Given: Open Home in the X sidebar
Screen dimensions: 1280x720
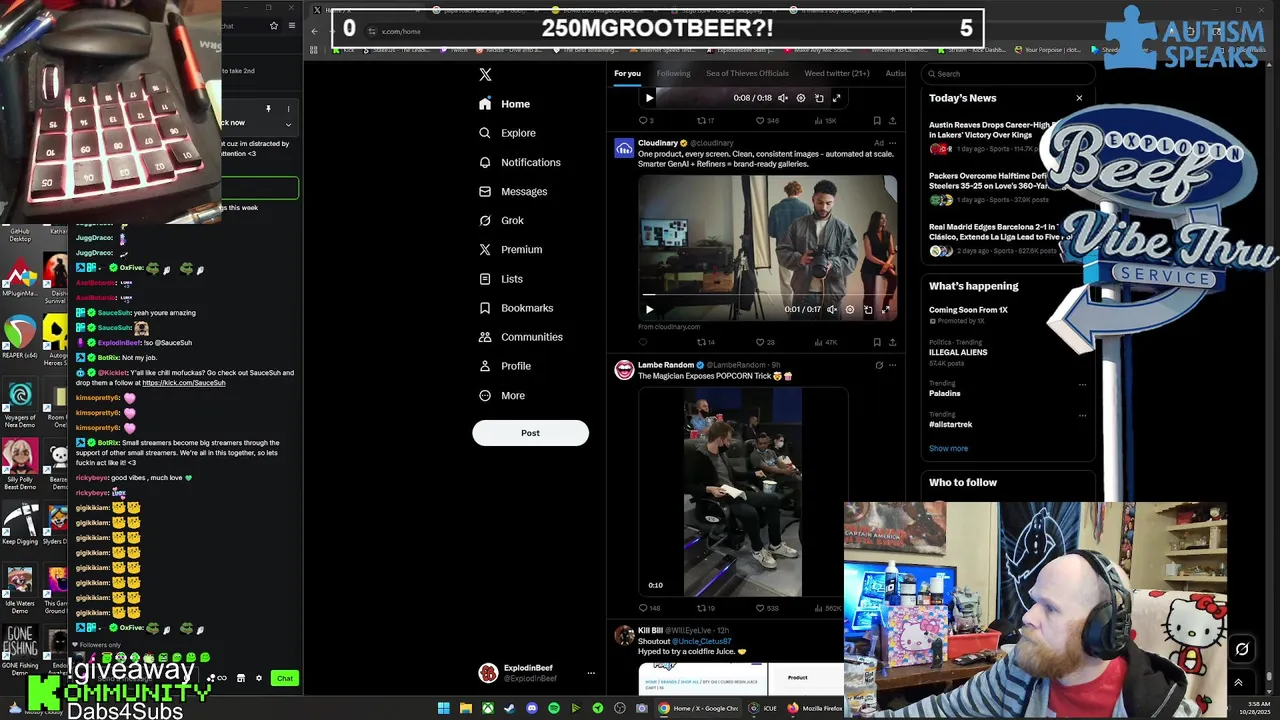Looking at the screenshot, I should [x=505, y=104].
